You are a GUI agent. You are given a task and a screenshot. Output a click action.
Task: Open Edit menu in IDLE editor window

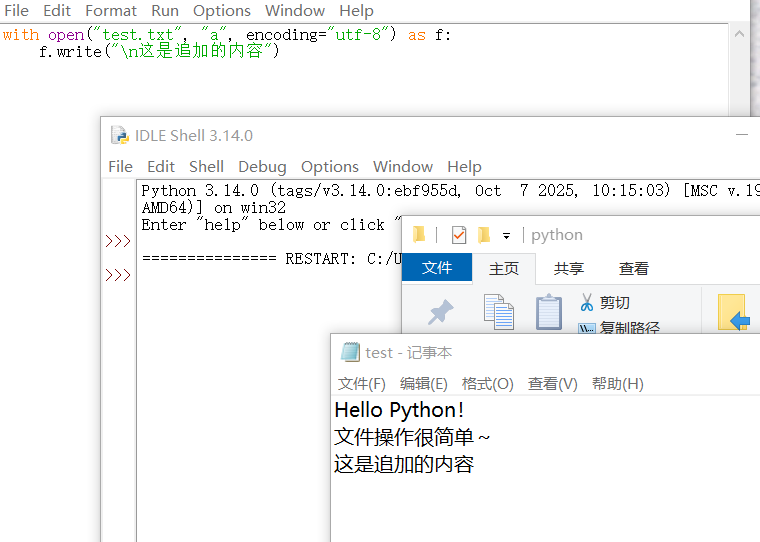pos(57,11)
